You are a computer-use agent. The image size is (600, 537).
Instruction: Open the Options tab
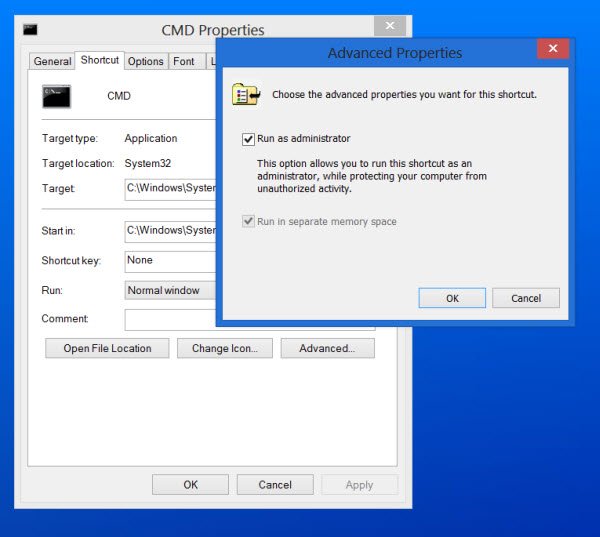coord(145,61)
